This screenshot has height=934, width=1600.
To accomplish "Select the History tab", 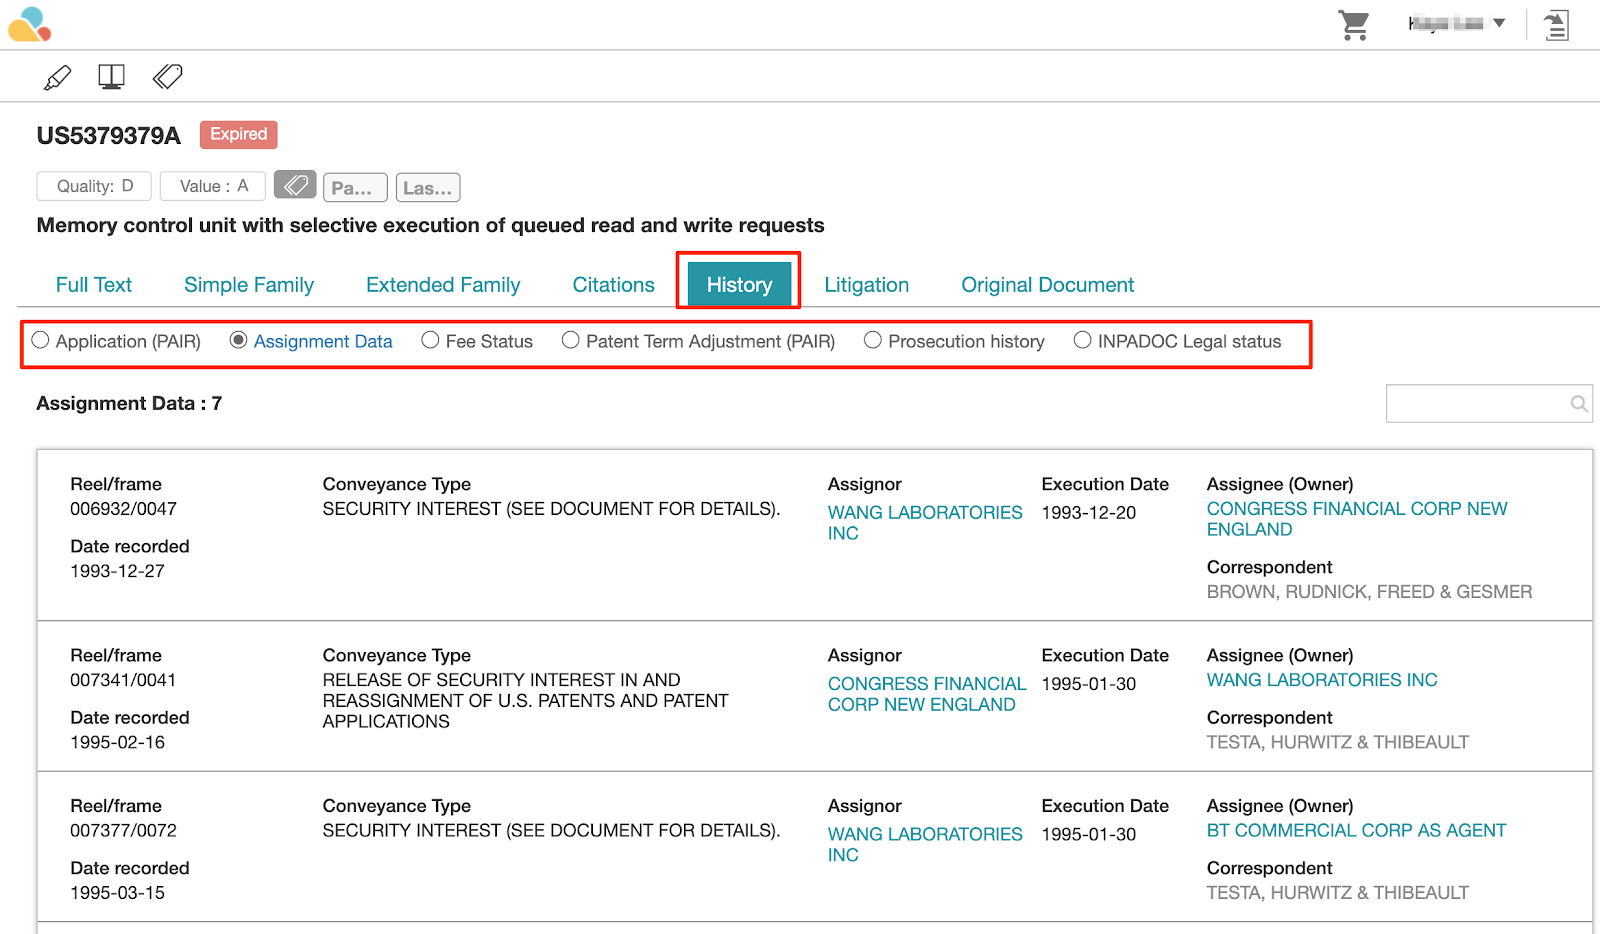I will 739,284.
